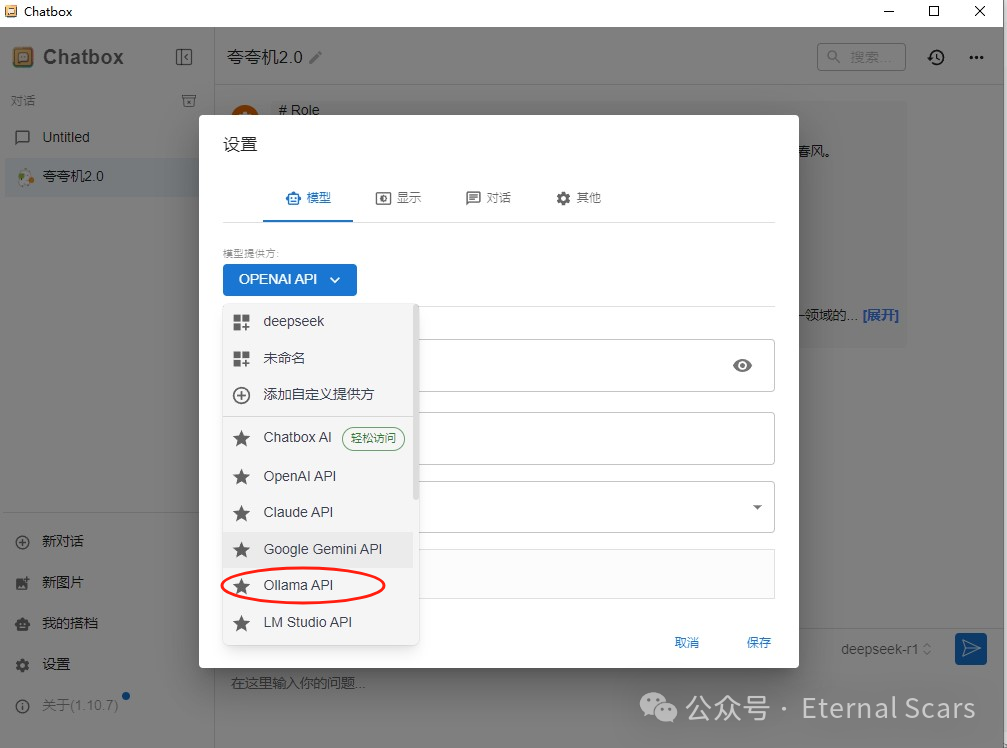Switch to the 模型 settings tab

coord(308,198)
